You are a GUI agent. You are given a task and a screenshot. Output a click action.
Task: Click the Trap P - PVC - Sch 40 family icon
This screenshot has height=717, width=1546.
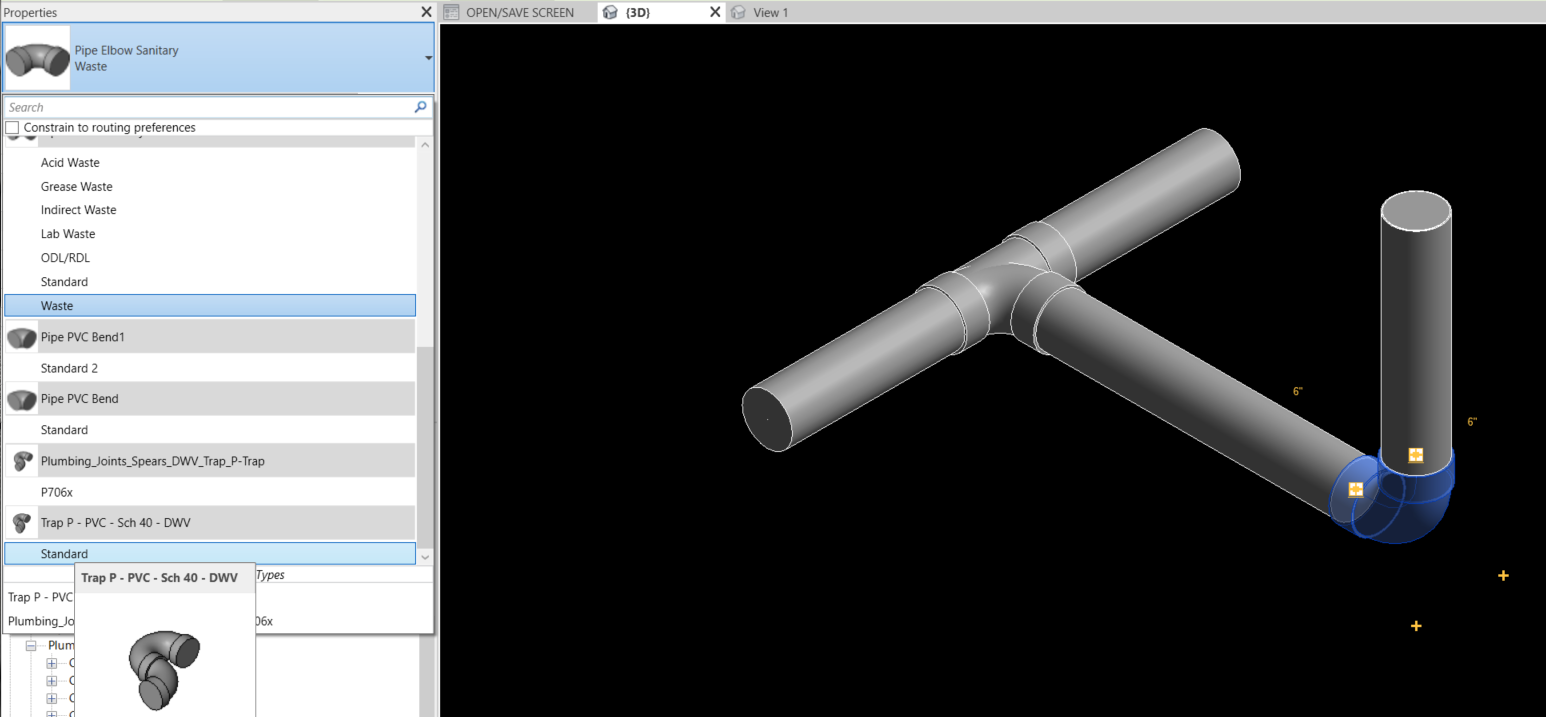[x=21, y=522]
